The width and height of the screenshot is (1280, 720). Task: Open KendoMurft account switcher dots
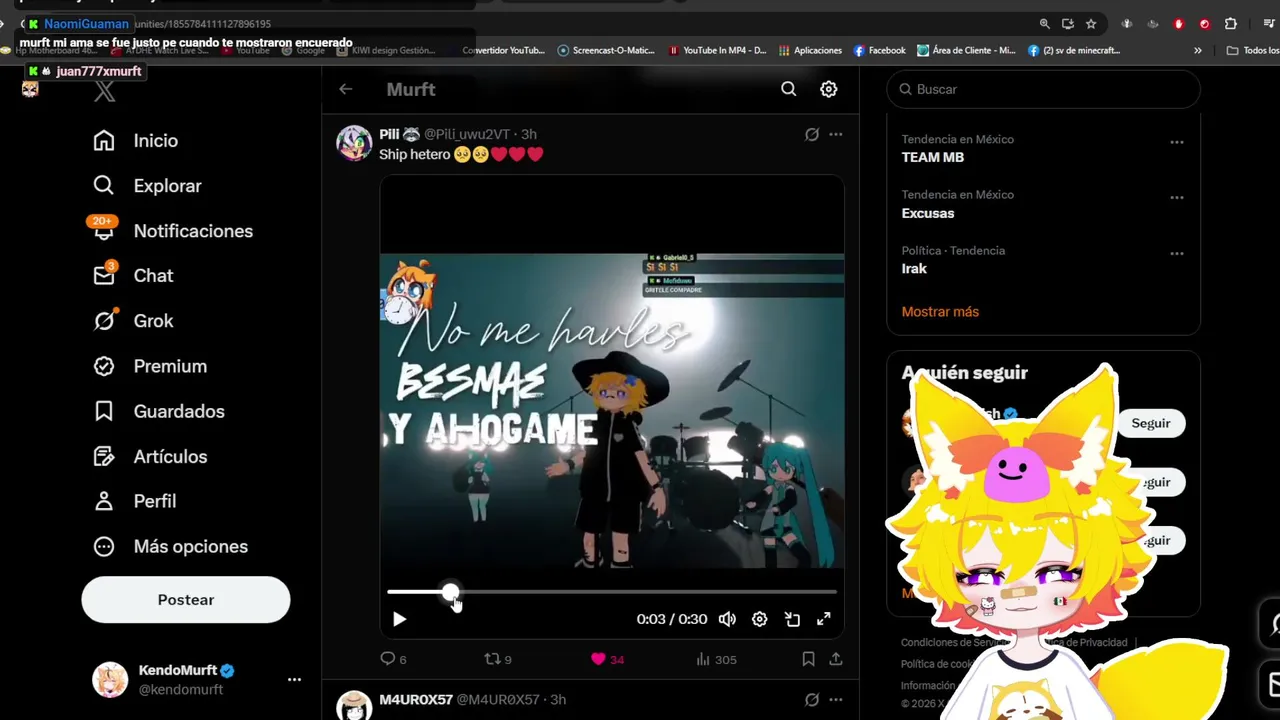pos(294,680)
